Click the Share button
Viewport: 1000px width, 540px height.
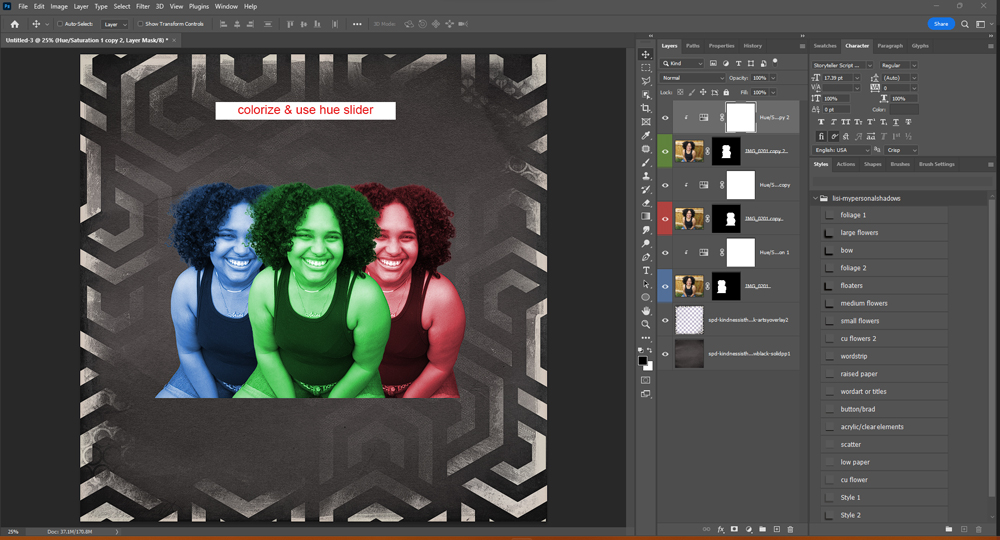941,24
